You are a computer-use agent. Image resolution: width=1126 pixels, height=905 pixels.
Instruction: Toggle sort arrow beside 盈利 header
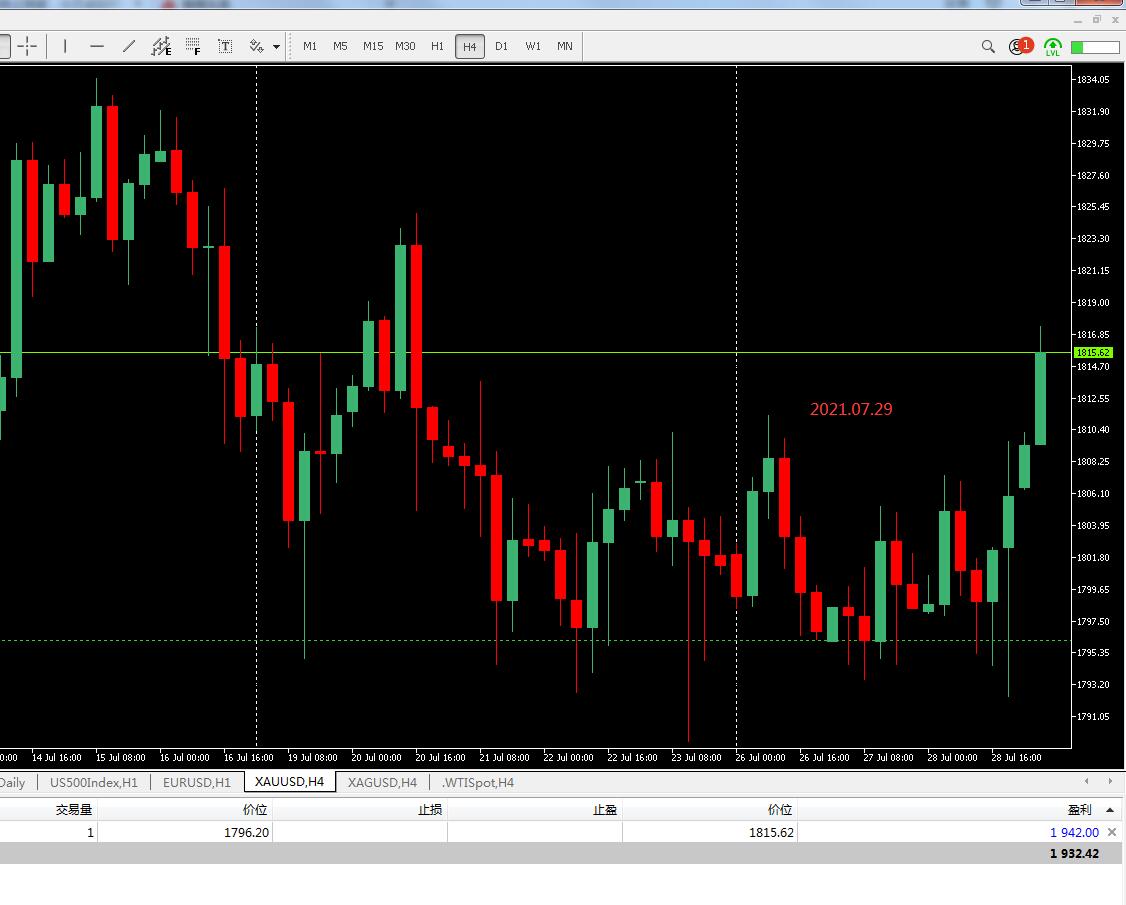1110,810
